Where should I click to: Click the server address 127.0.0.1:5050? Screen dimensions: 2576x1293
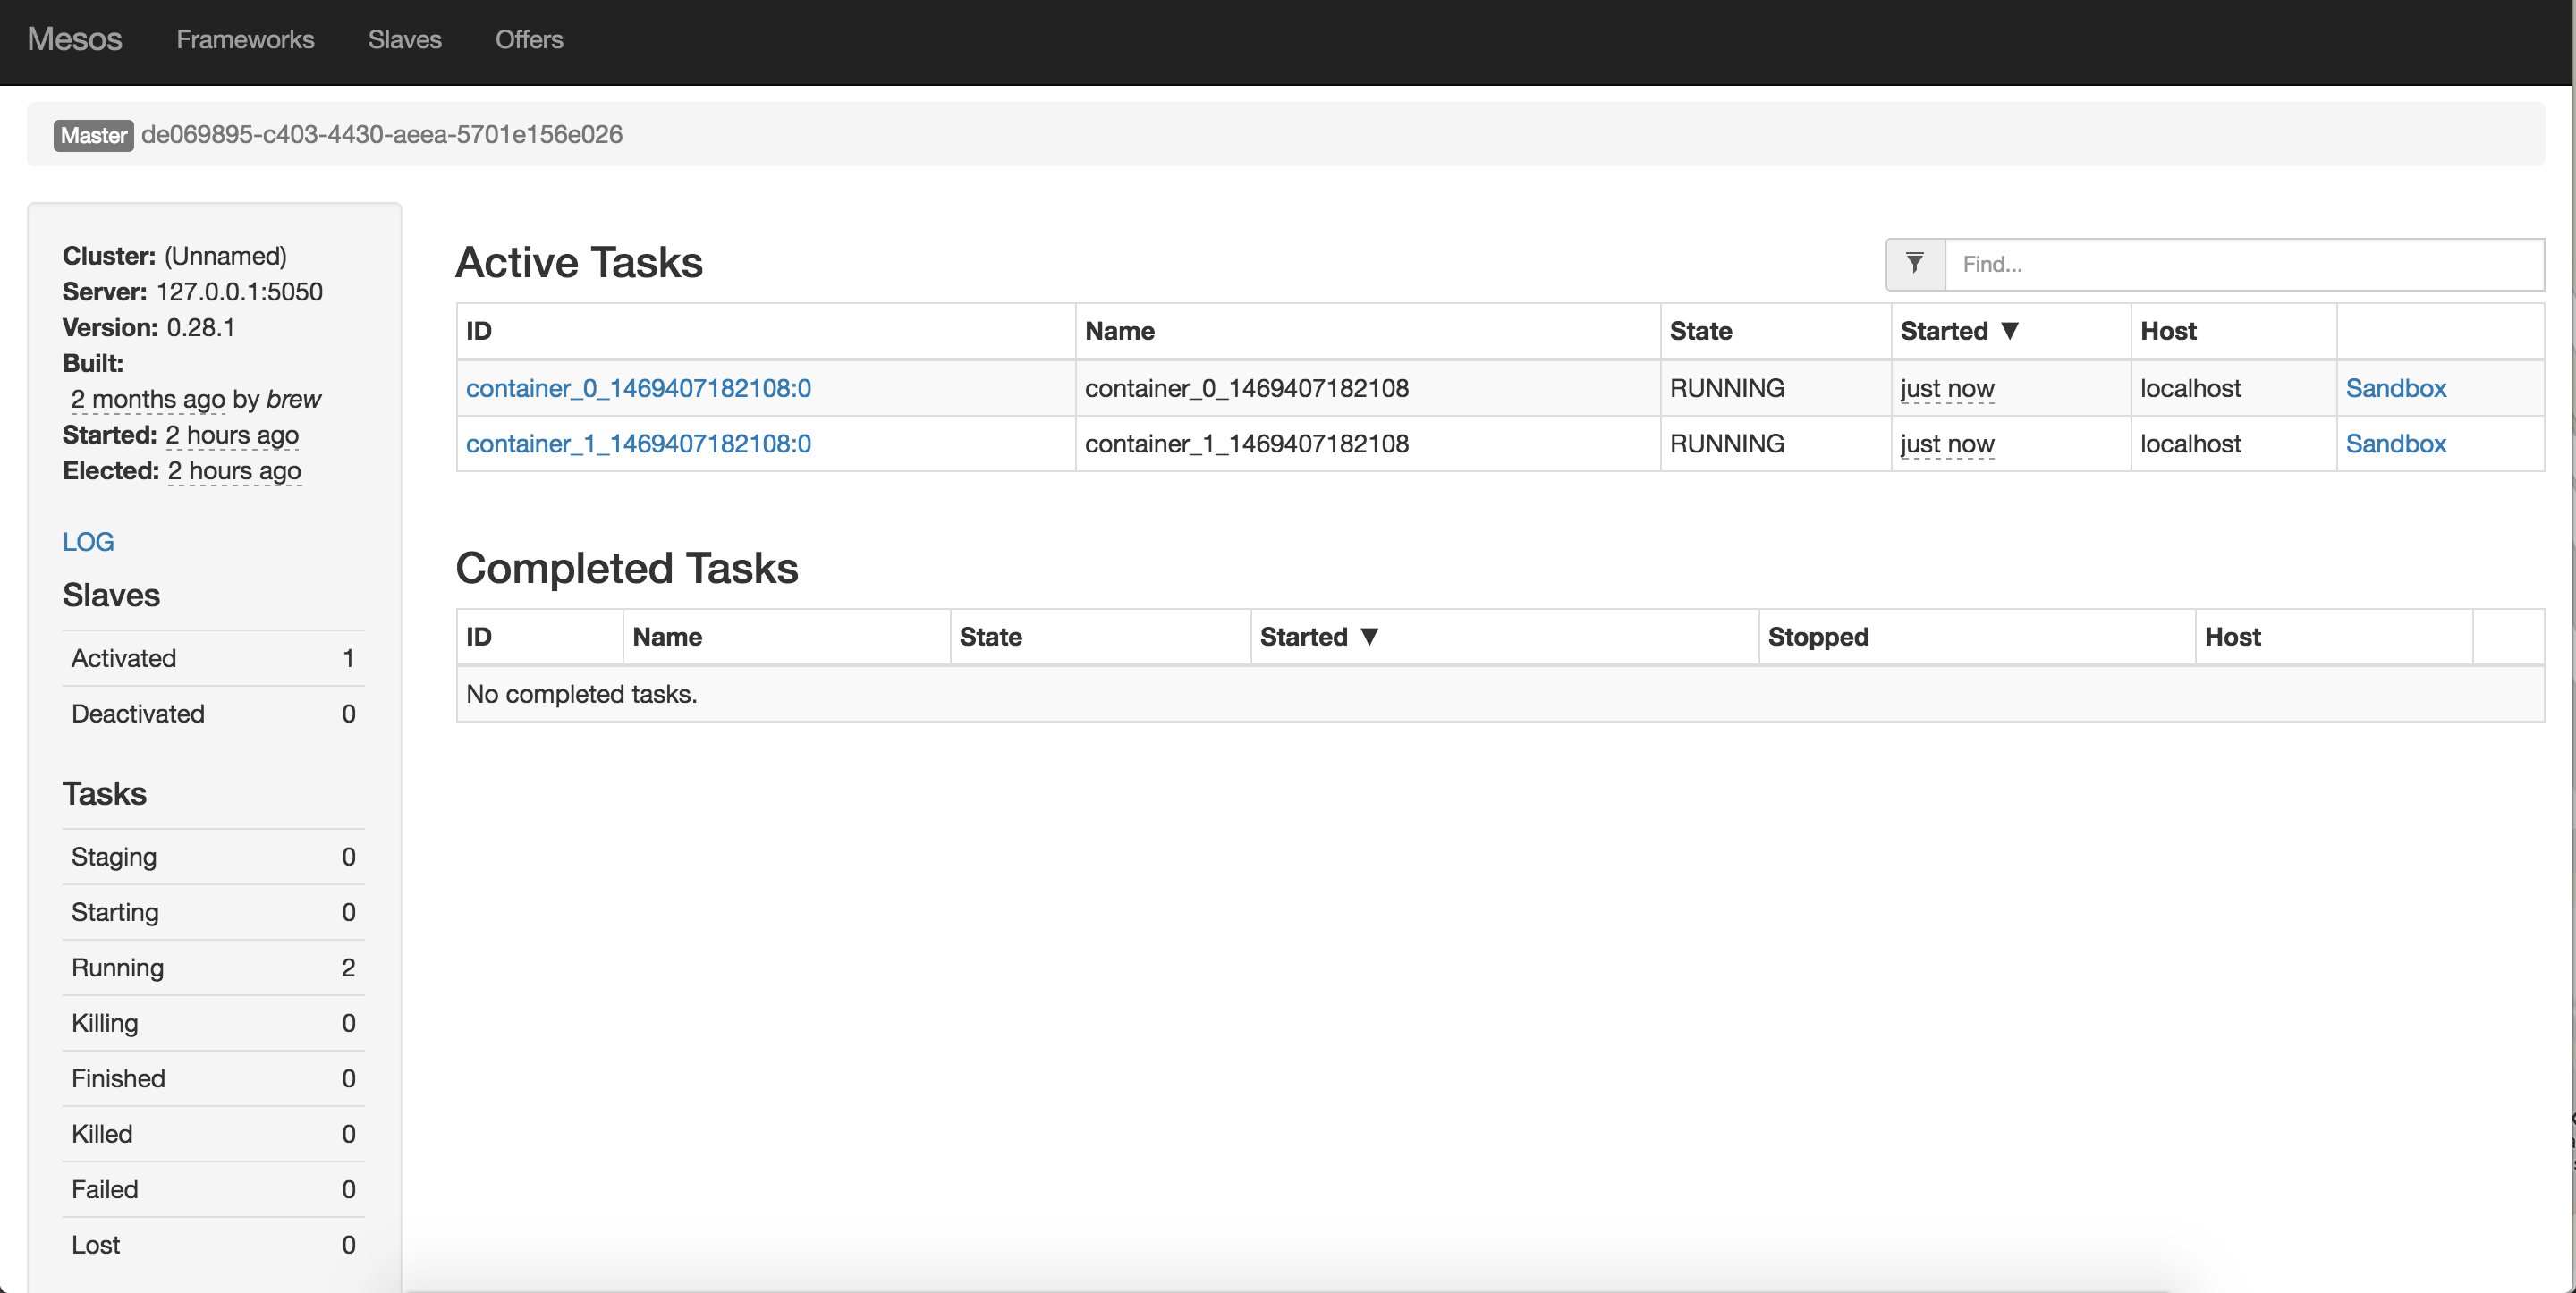pyautogui.click(x=239, y=292)
